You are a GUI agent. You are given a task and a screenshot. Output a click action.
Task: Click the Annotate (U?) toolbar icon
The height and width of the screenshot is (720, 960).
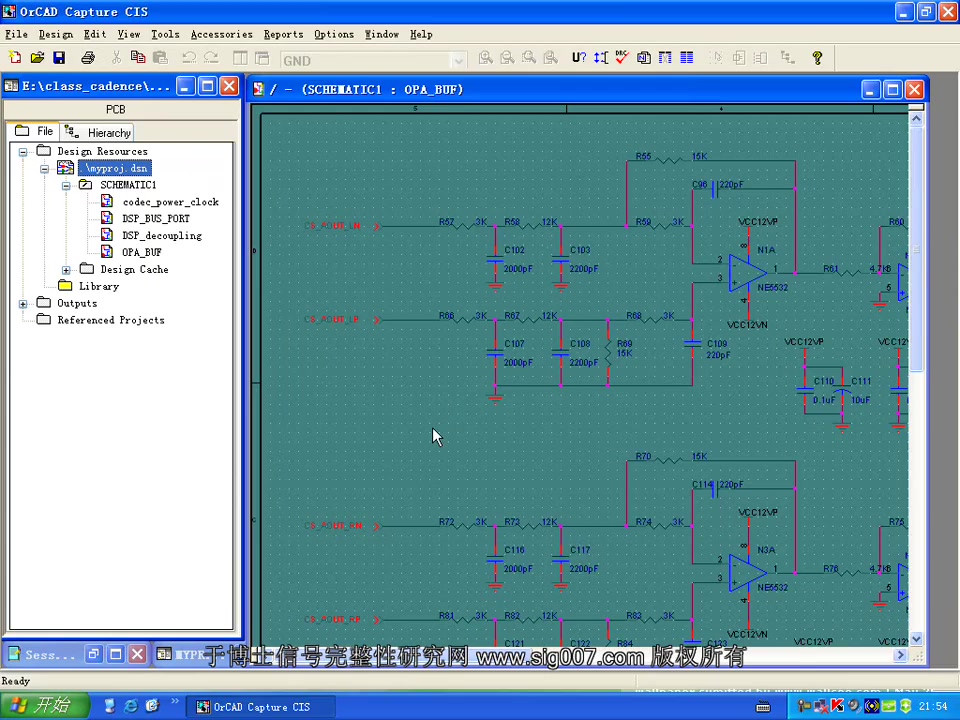[x=579, y=58]
